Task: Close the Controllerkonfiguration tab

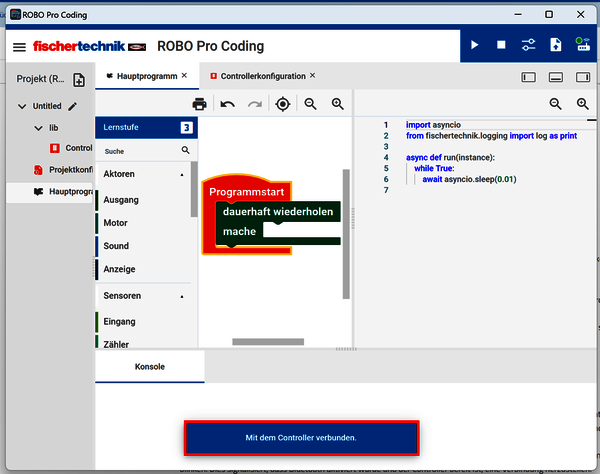Action: [x=313, y=75]
